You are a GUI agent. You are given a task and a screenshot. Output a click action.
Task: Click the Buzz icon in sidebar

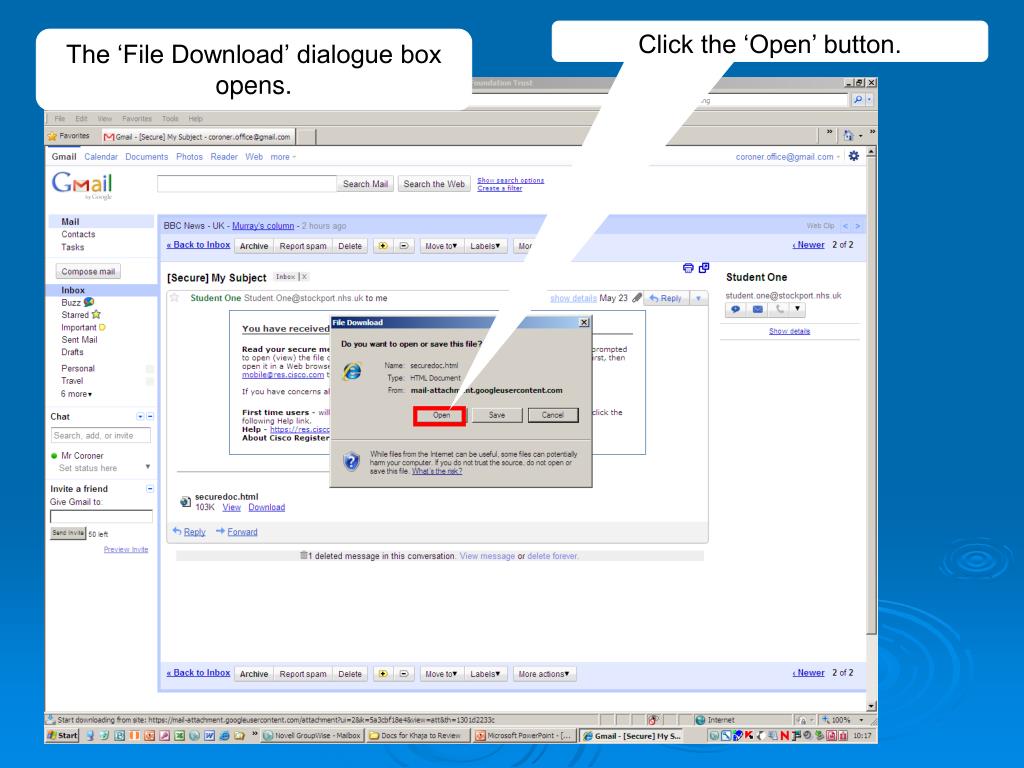click(x=89, y=302)
